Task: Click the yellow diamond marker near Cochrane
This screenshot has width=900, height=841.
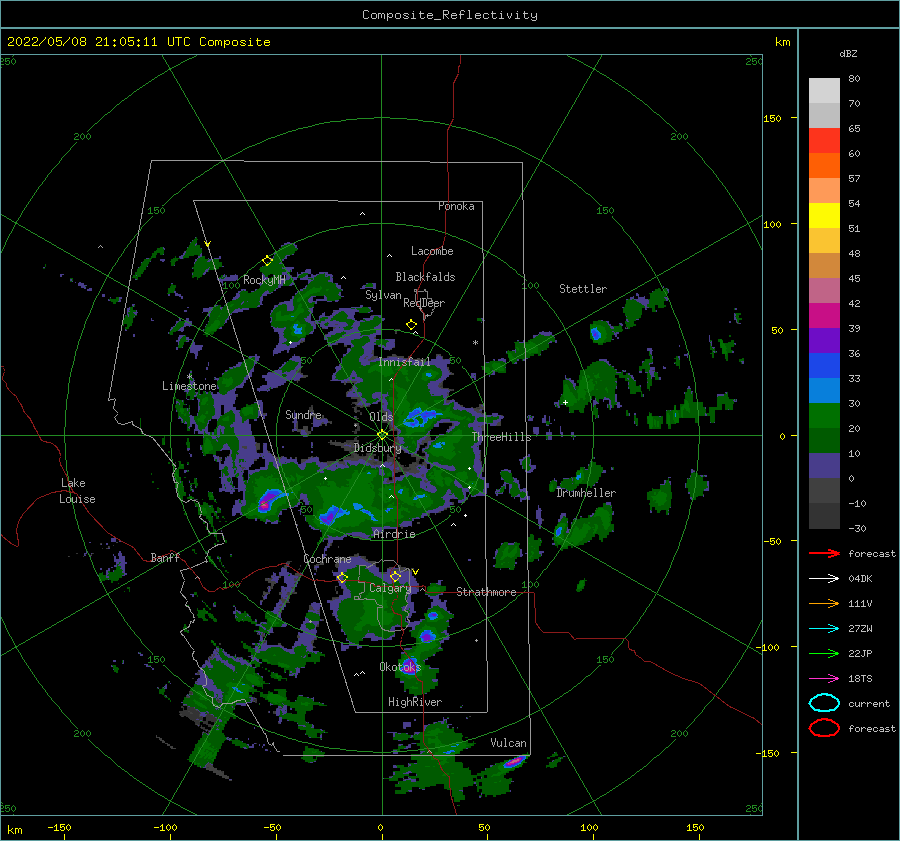Action: tap(342, 578)
